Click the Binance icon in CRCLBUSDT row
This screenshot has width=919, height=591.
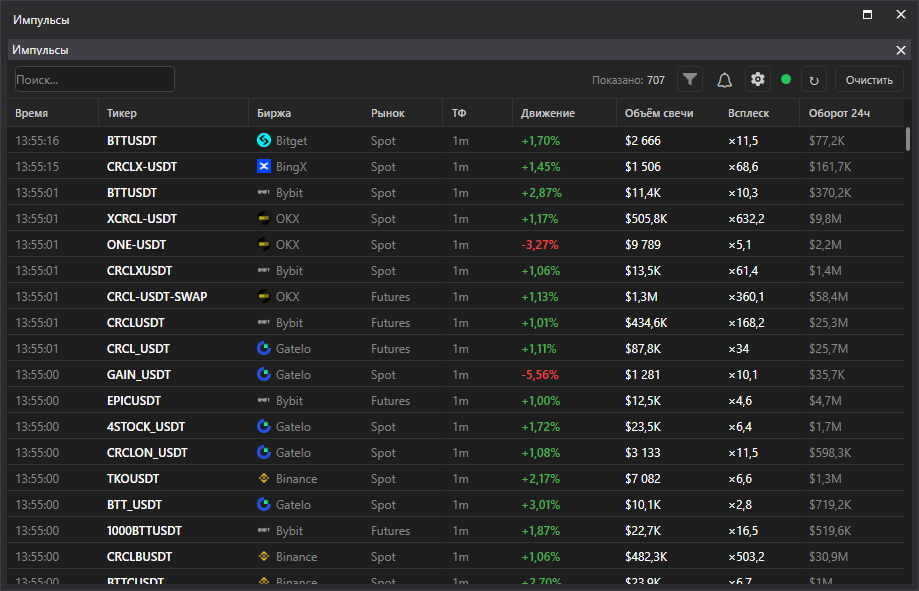[264, 556]
